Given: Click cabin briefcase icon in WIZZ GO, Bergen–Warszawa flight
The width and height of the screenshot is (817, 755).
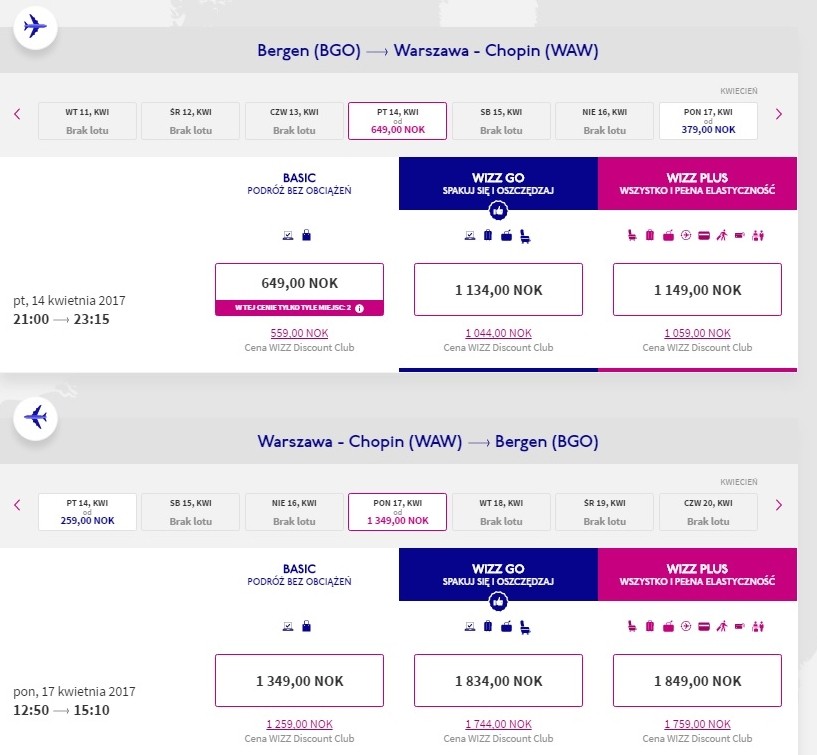Looking at the screenshot, I should point(506,236).
